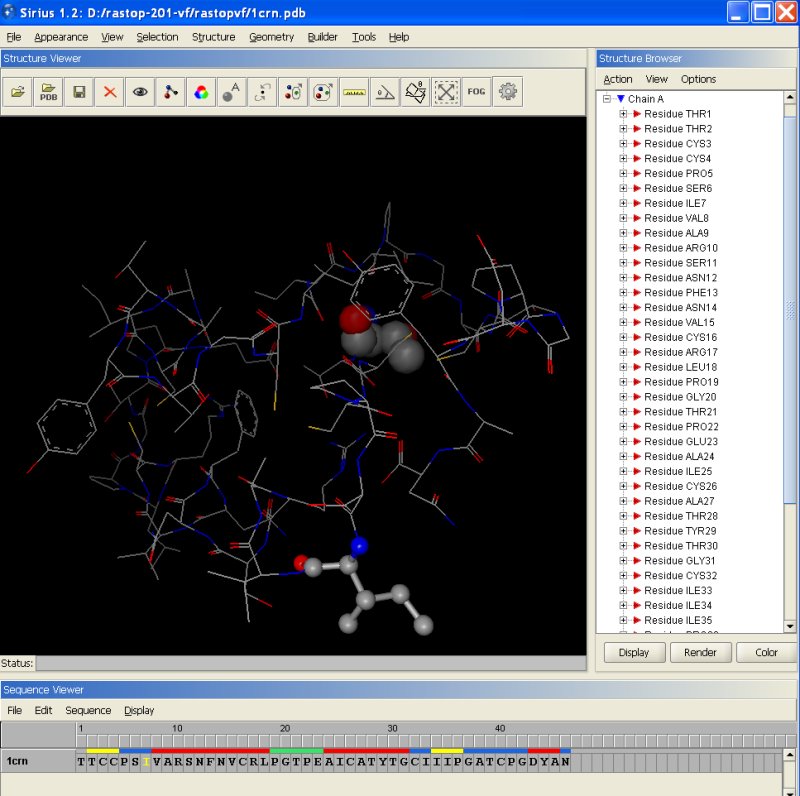Expand the Residue TYR29 node
This screenshot has width=800, height=796.
[623, 531]
